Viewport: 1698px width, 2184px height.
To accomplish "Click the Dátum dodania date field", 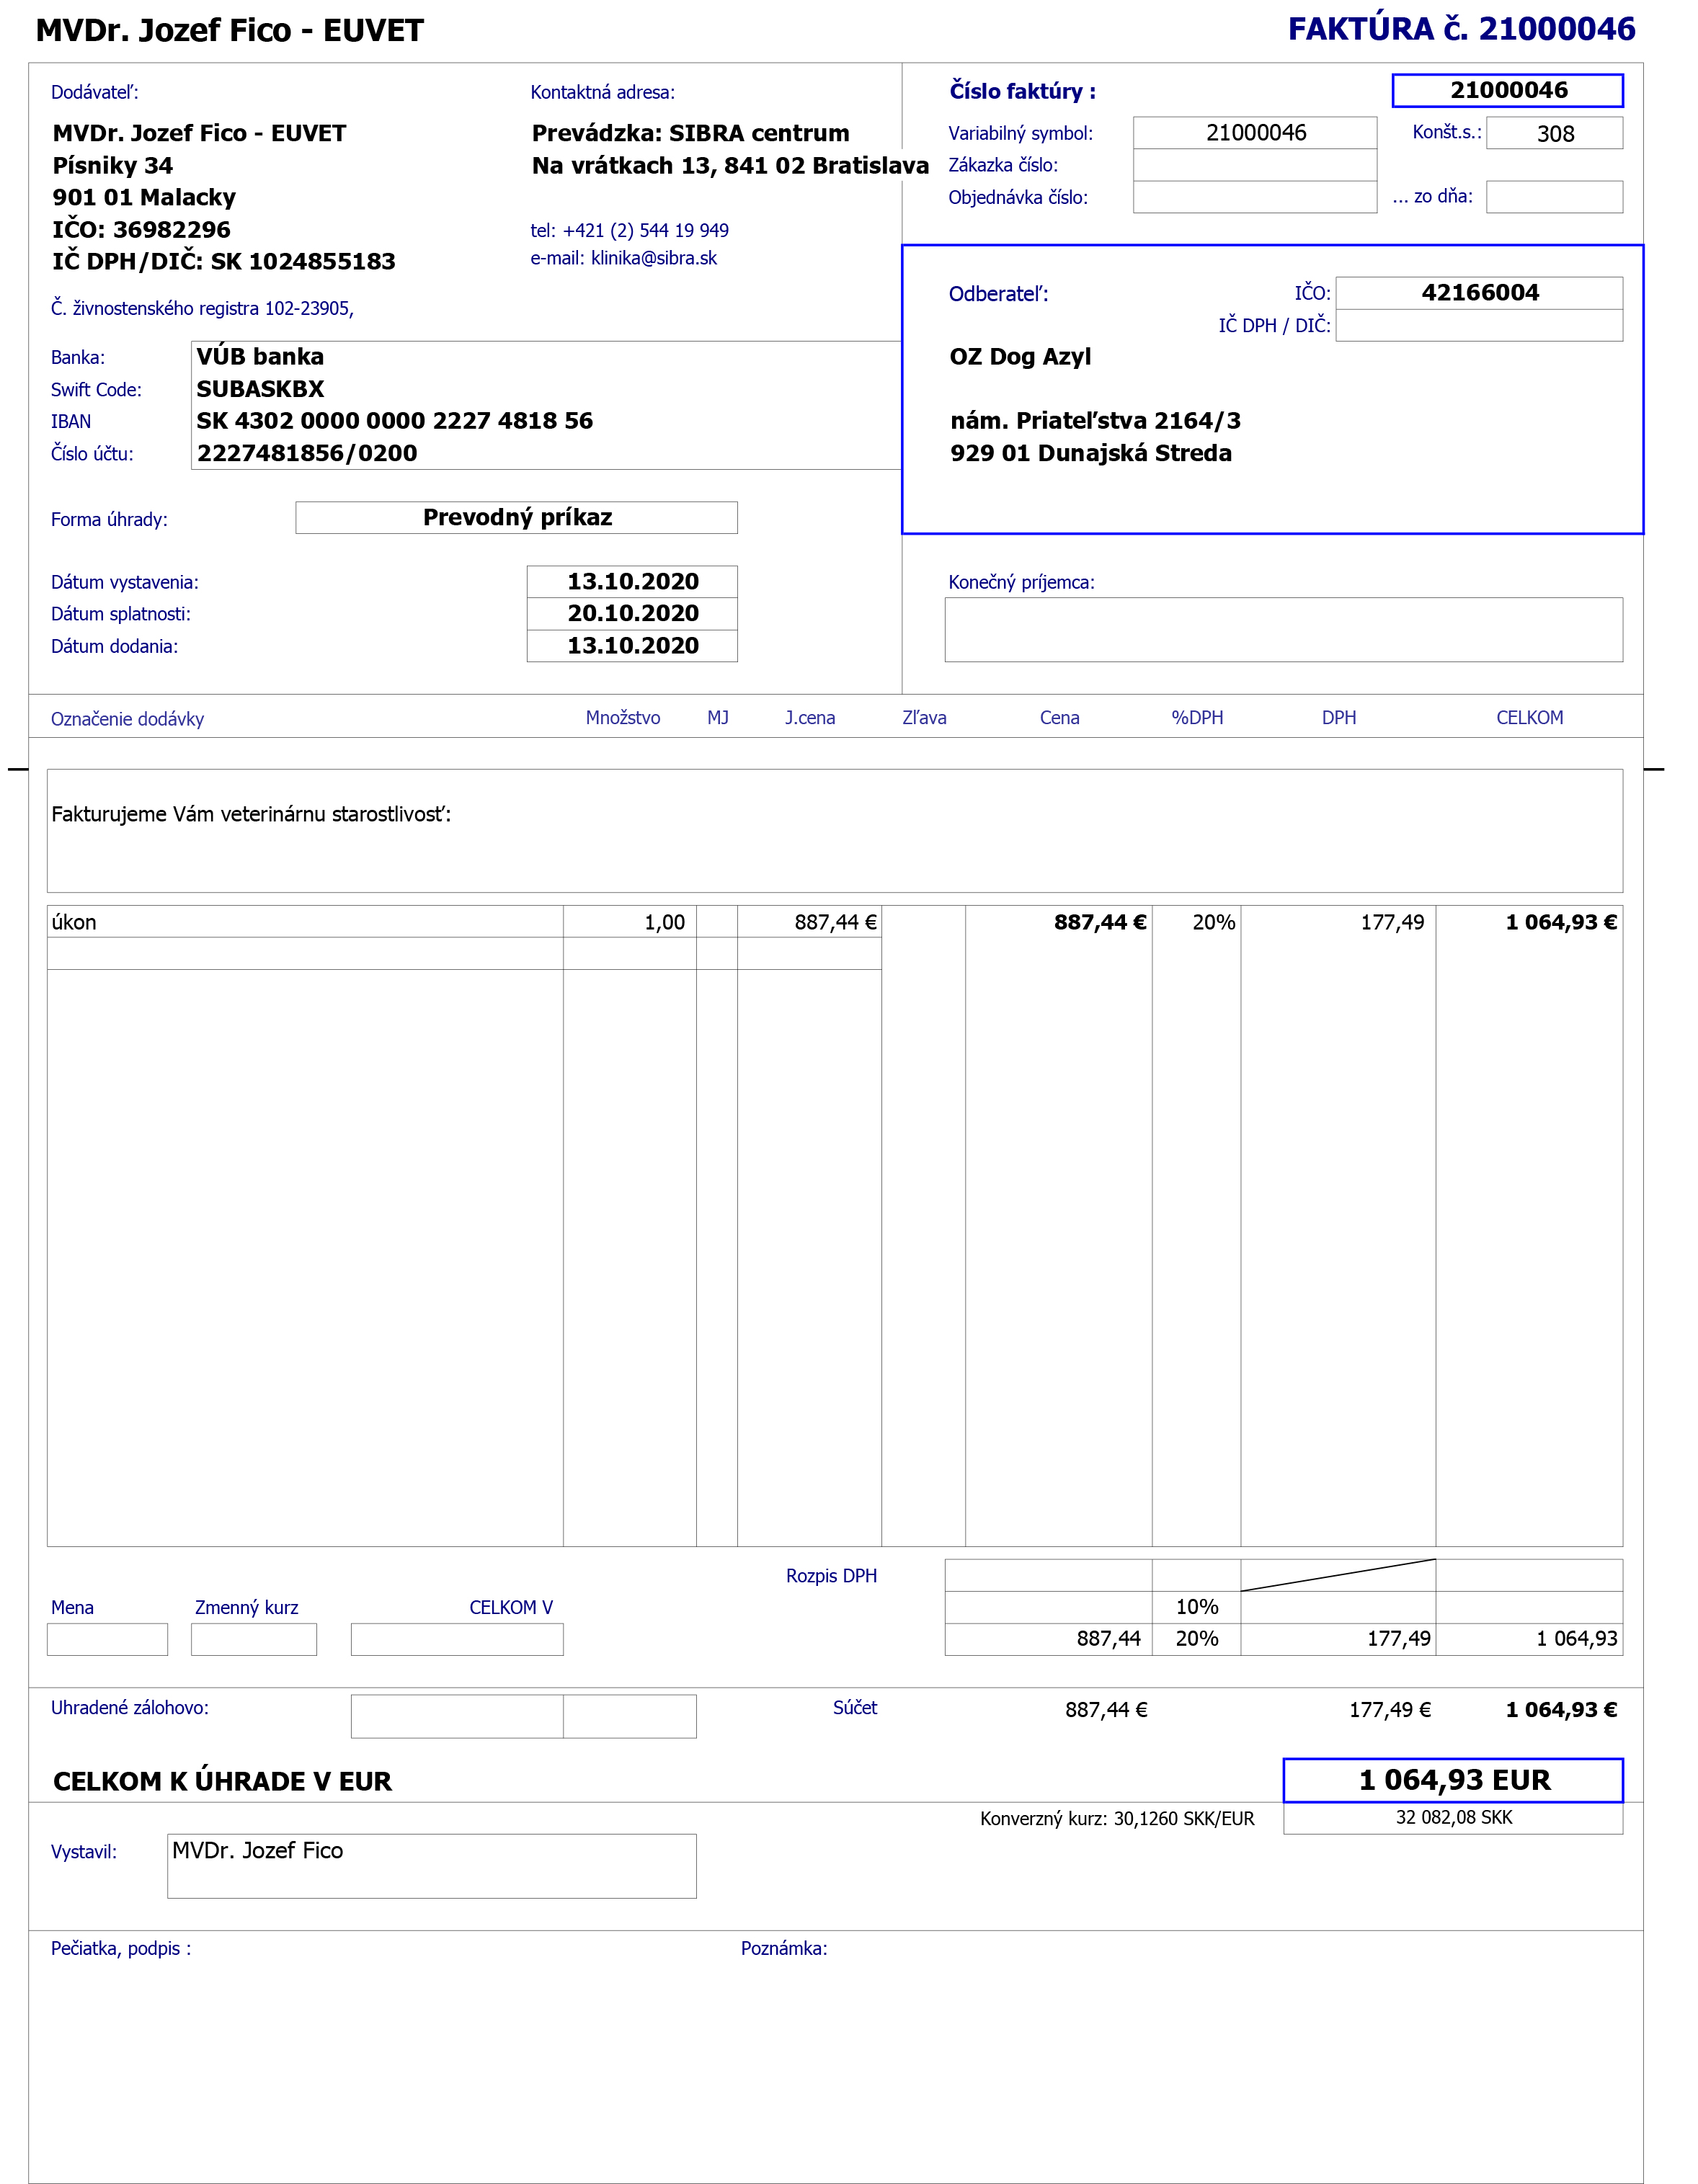I will 632,645.
